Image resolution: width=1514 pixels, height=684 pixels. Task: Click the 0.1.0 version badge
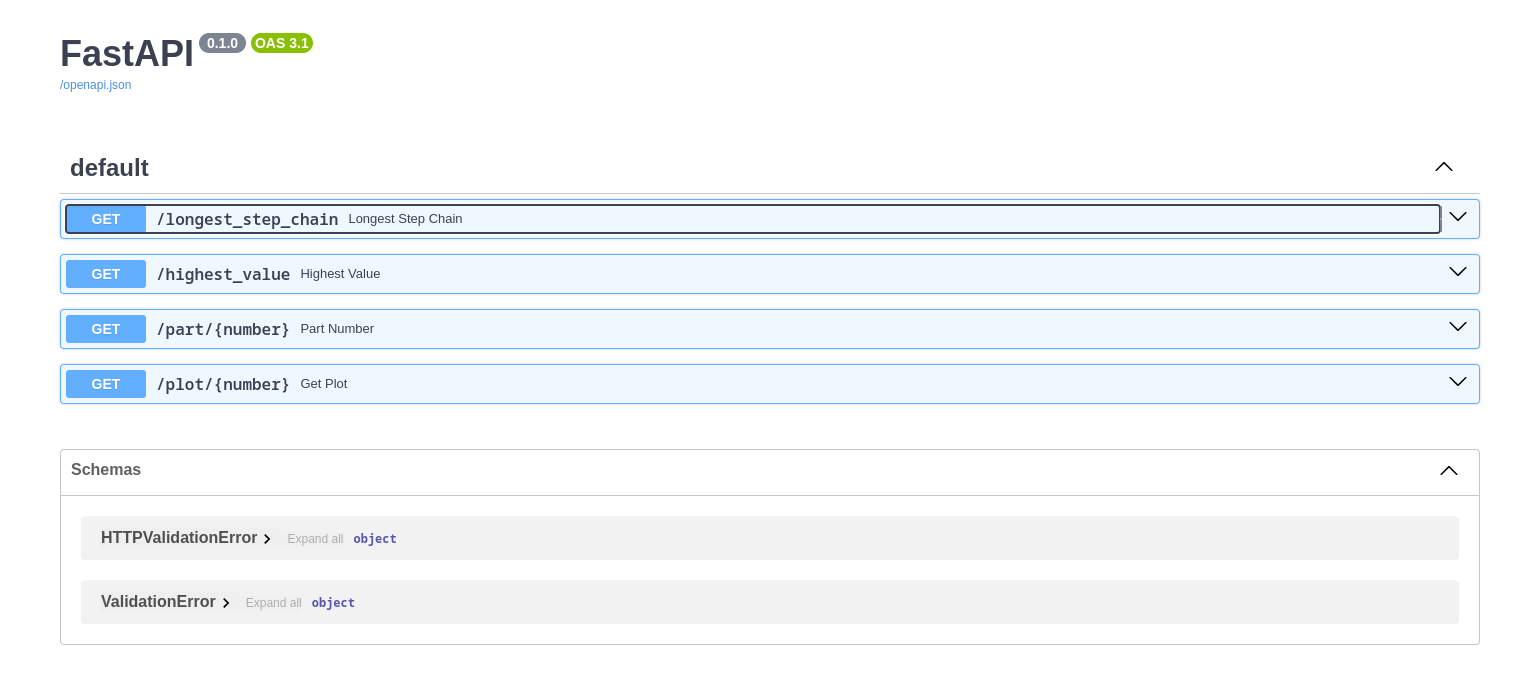click(222, 43)
